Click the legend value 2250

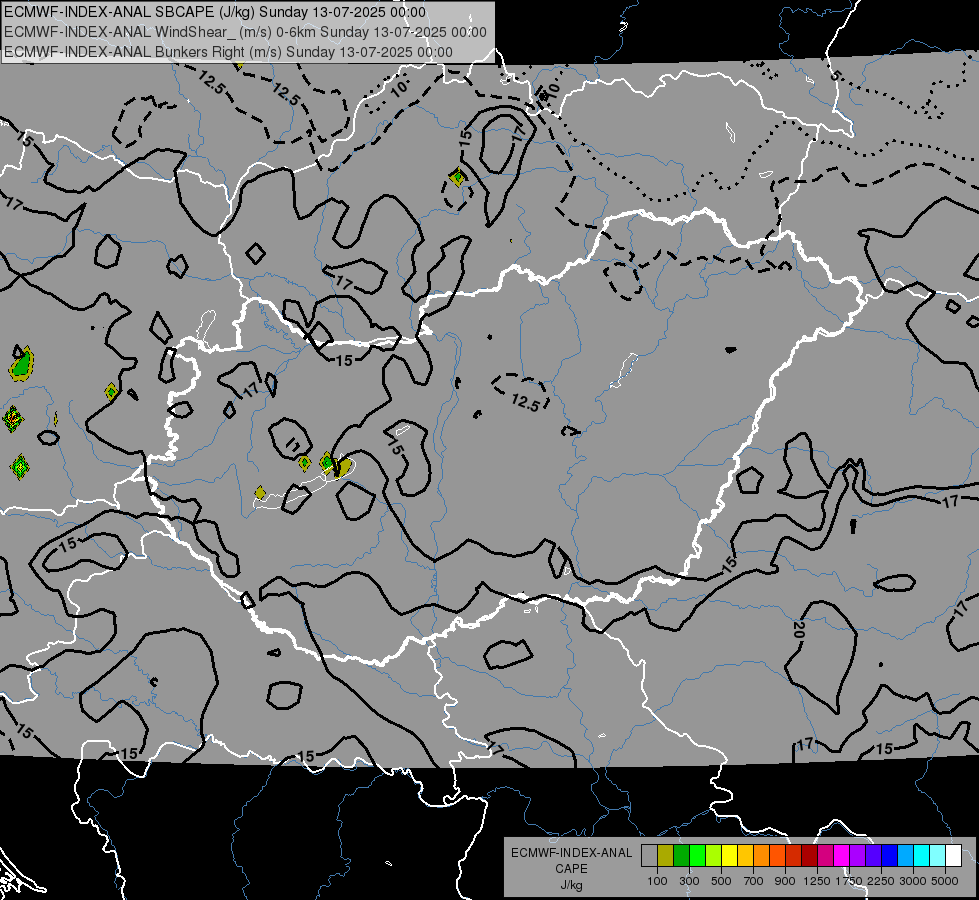[x=881, y=881]
